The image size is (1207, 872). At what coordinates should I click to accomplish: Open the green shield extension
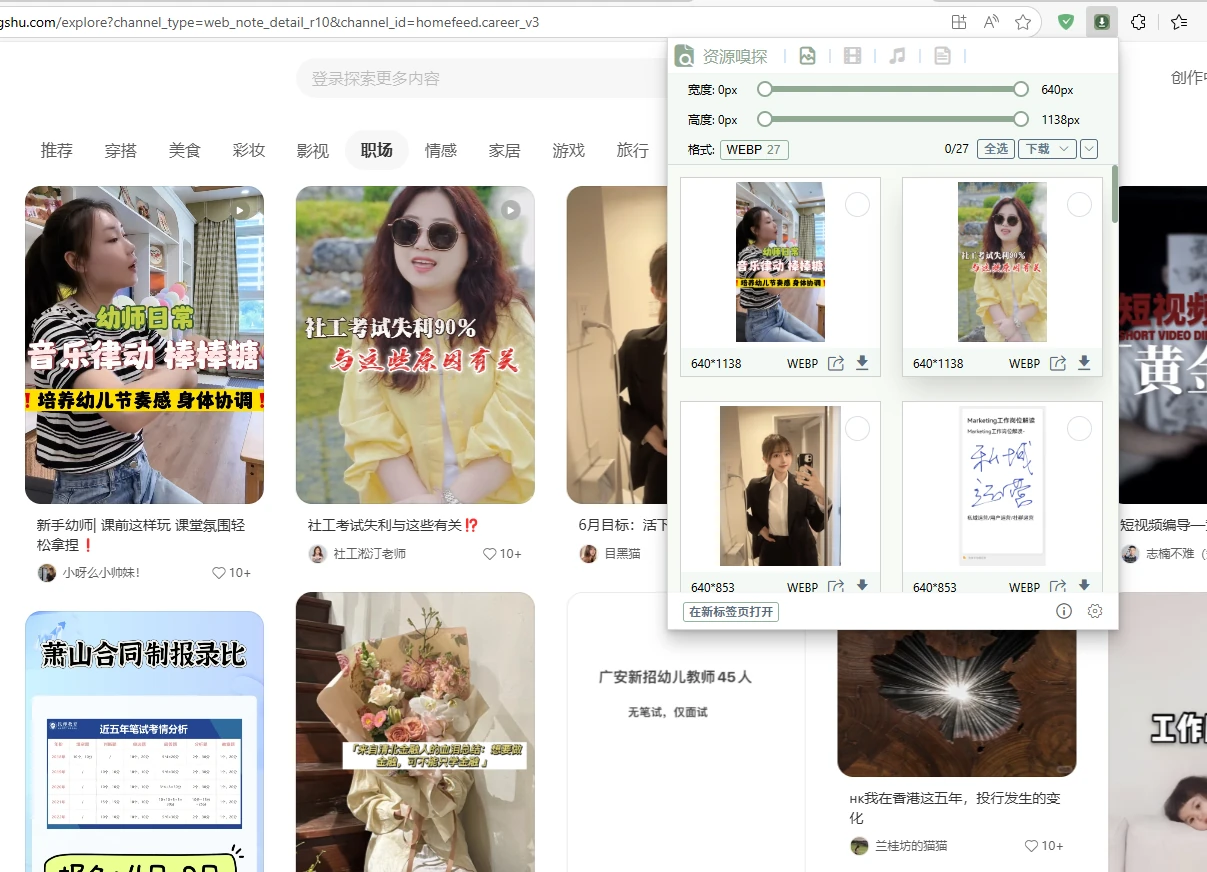click(x=1066, y=21)
